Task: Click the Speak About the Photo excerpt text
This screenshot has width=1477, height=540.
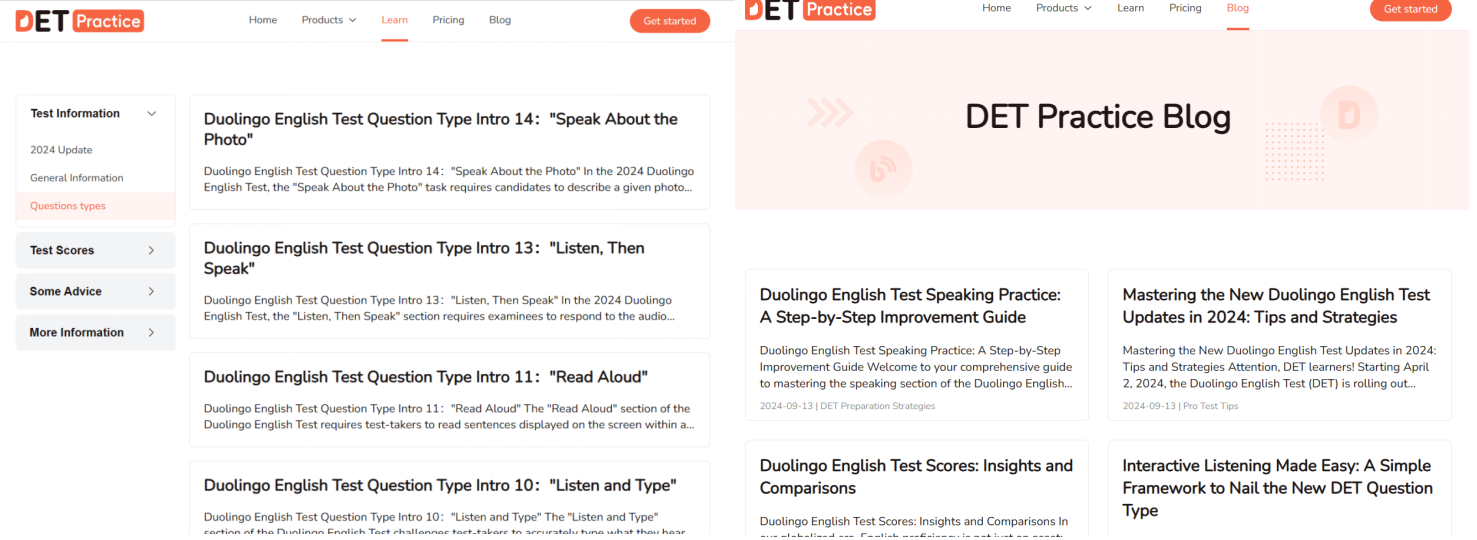Action: [x=449, y=179]
